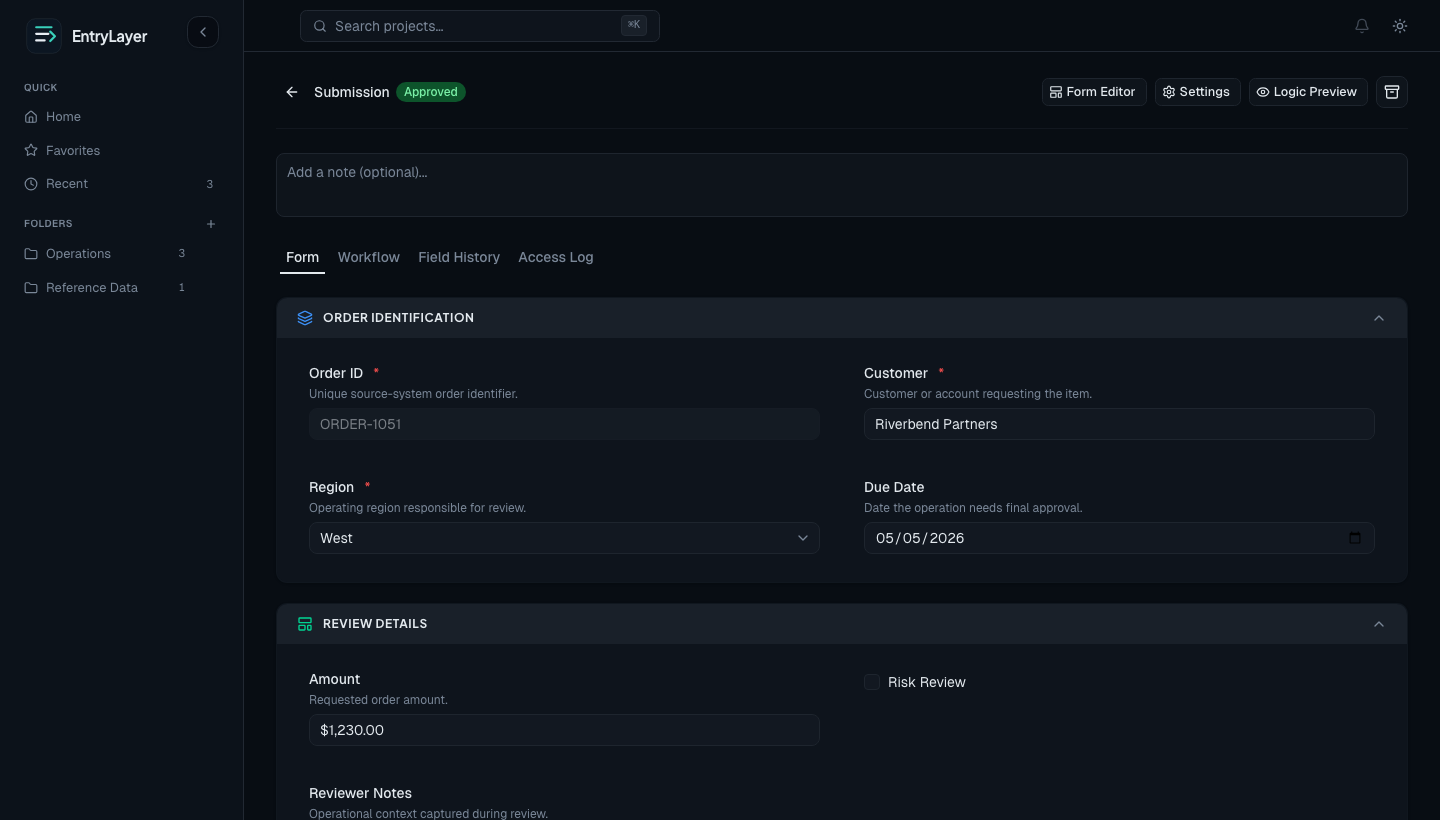
Task: Add a new folder with the plus icon
Action: coord(211,224)
